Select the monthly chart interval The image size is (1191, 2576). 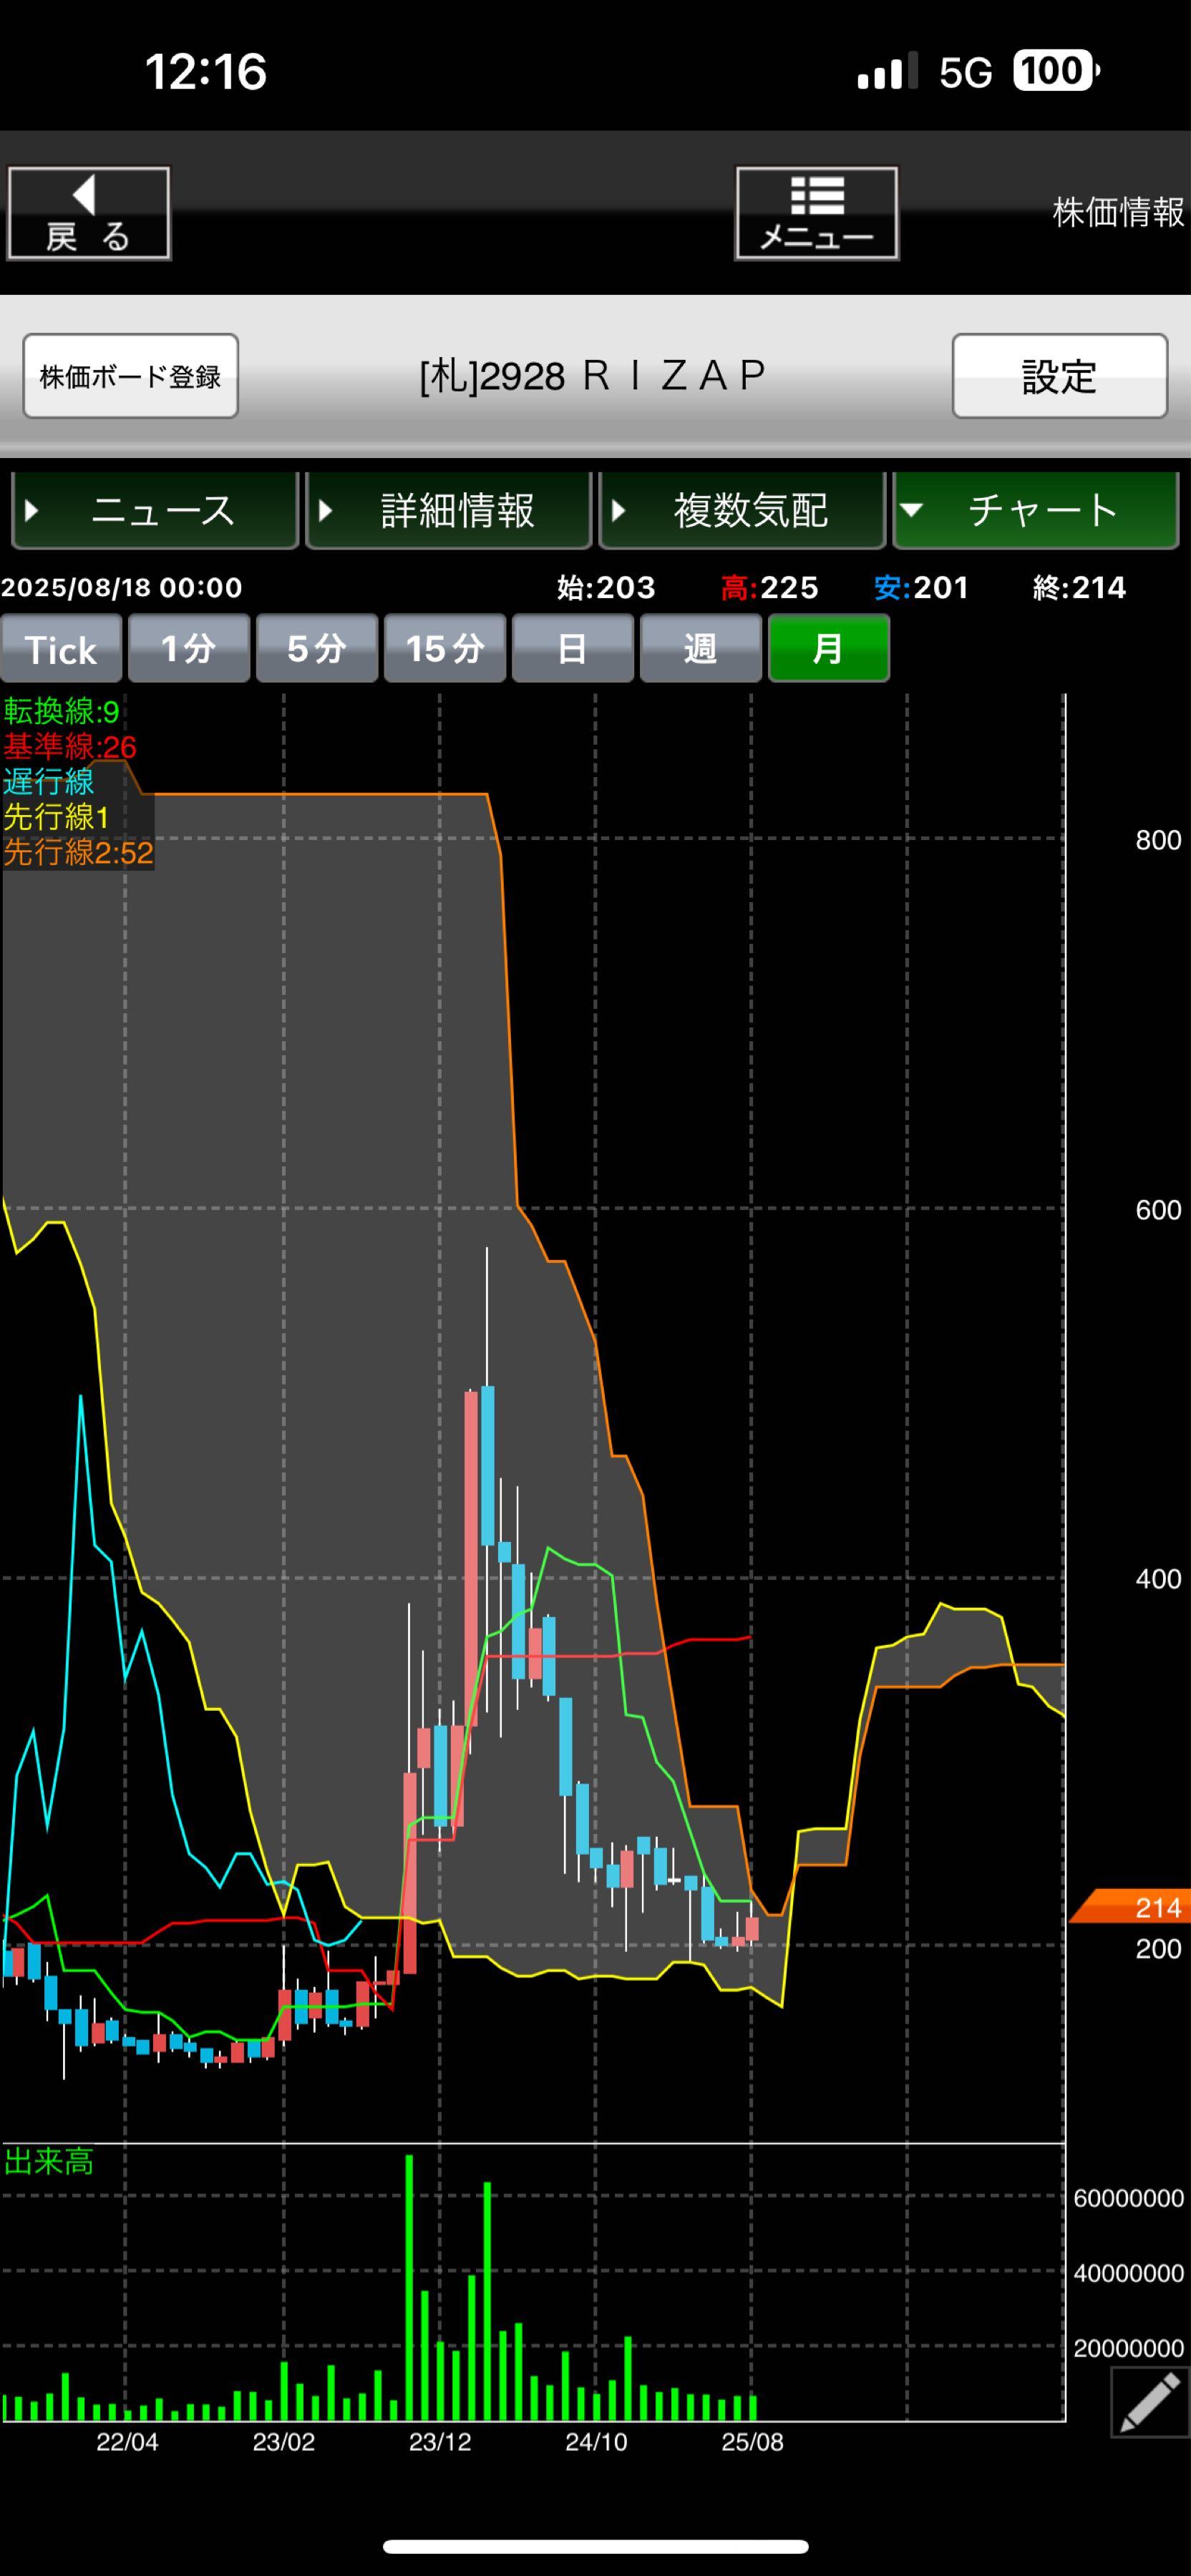click(x=828, y=649)
